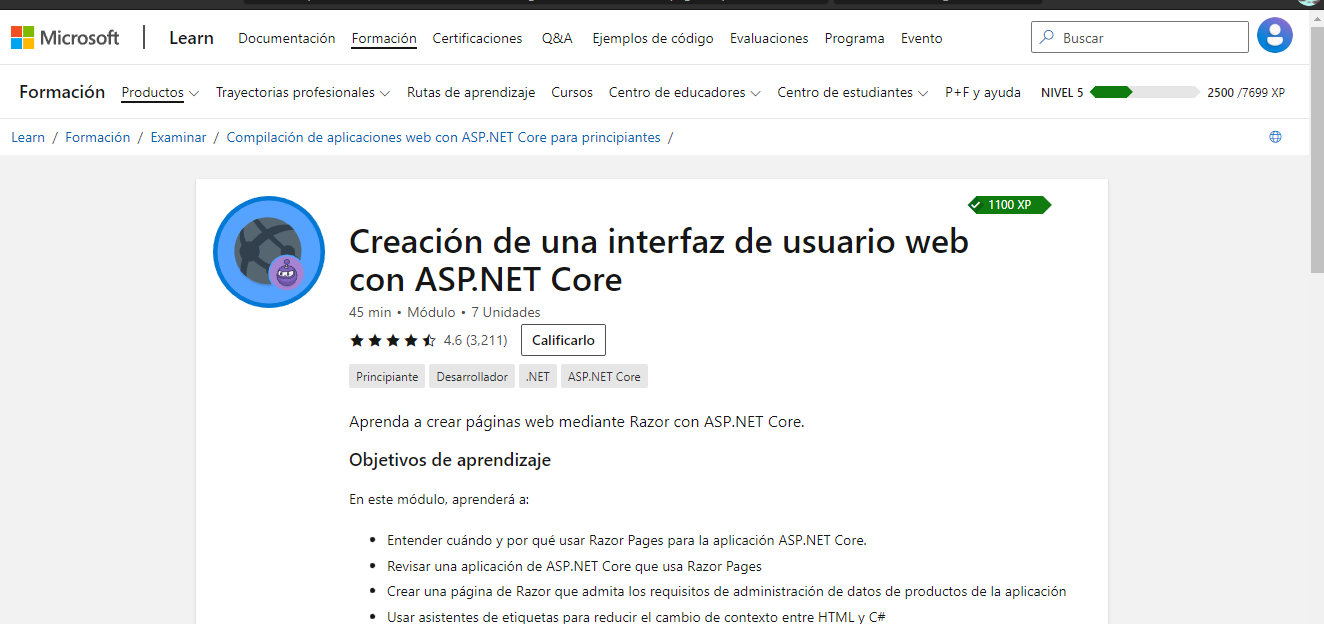Viewport: 1324px width, 624px height.
Task: Click Objetivos de aprendizaje heading
Action: point(450,460)
